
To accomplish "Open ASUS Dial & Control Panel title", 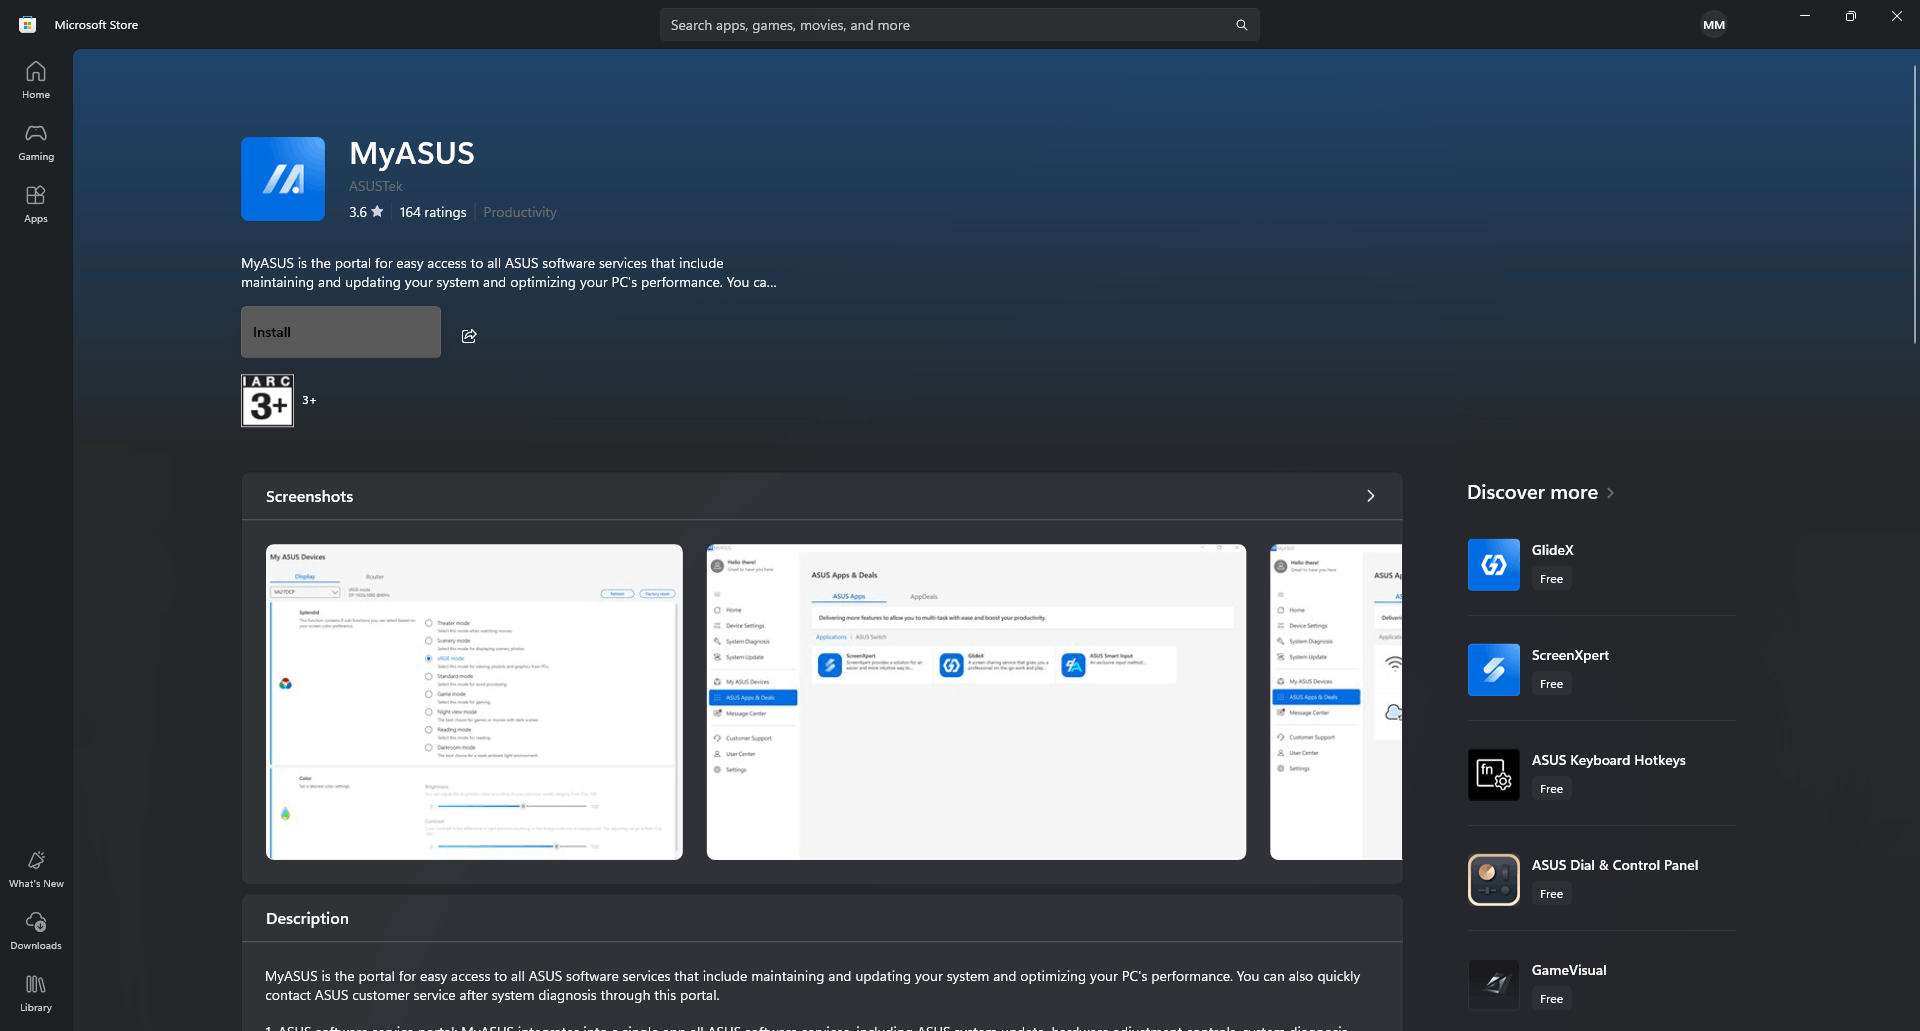I will pos(1615,865).
